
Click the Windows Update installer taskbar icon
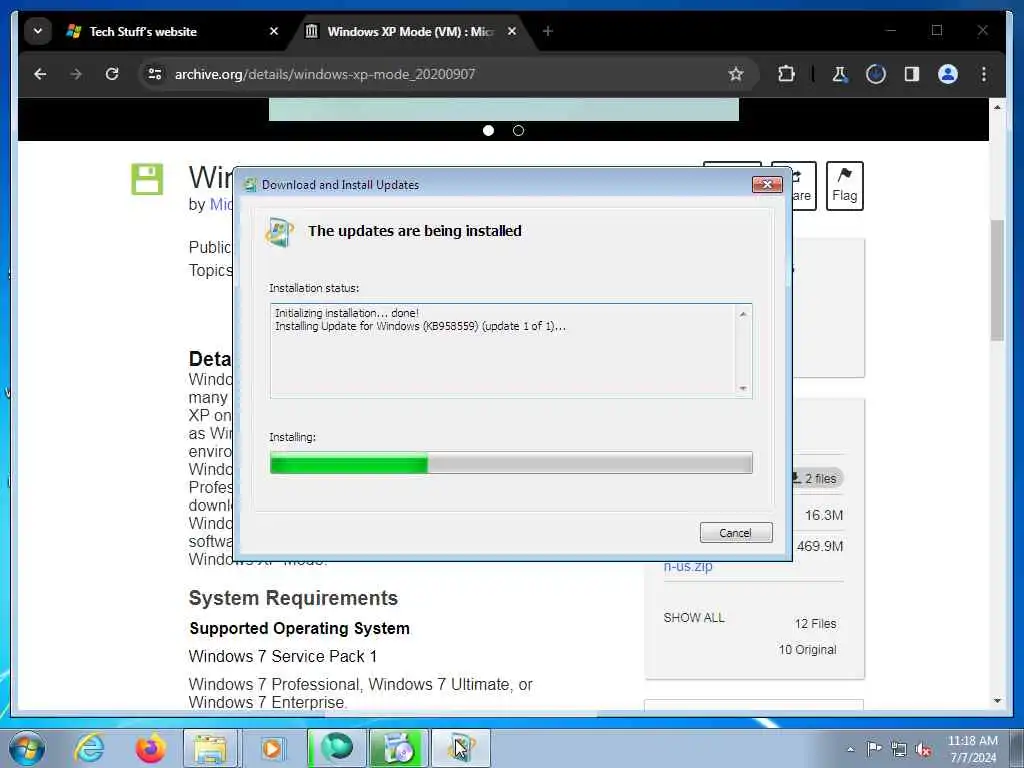point(460,748)
